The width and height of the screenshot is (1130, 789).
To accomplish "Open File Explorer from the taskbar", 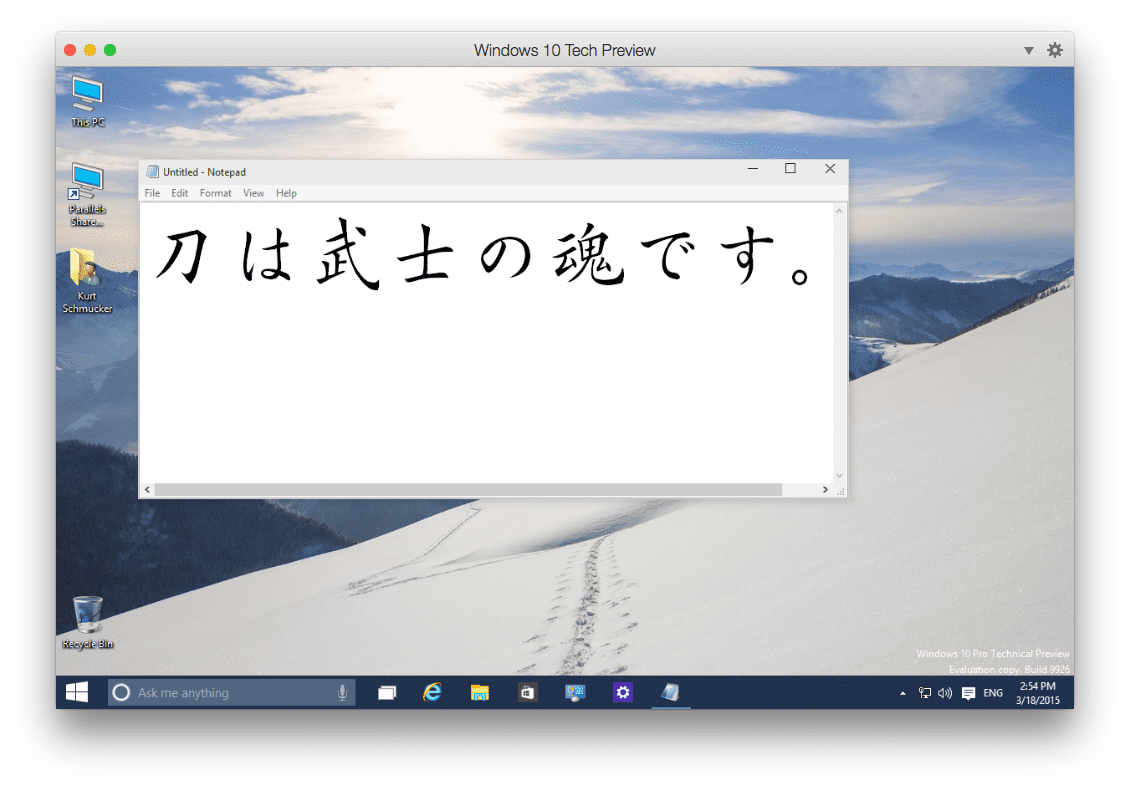I will (479, 692).
